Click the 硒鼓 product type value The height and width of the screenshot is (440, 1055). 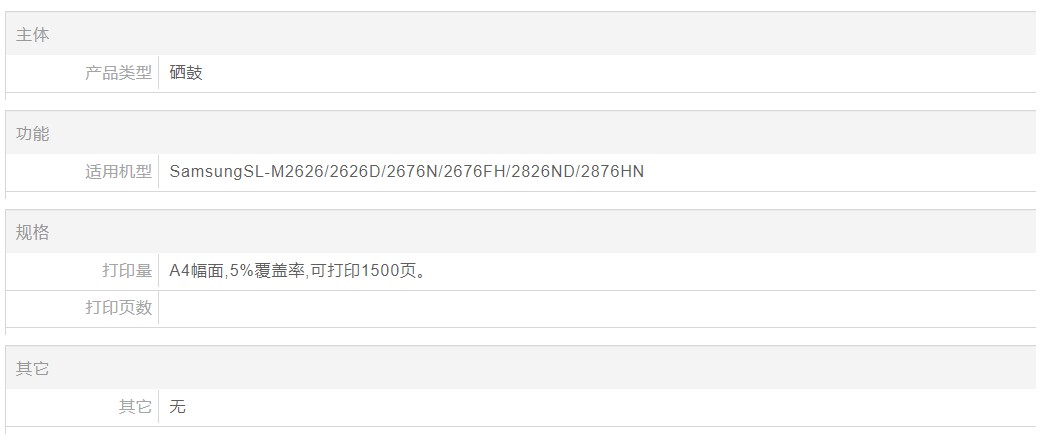tap(186, 73)
